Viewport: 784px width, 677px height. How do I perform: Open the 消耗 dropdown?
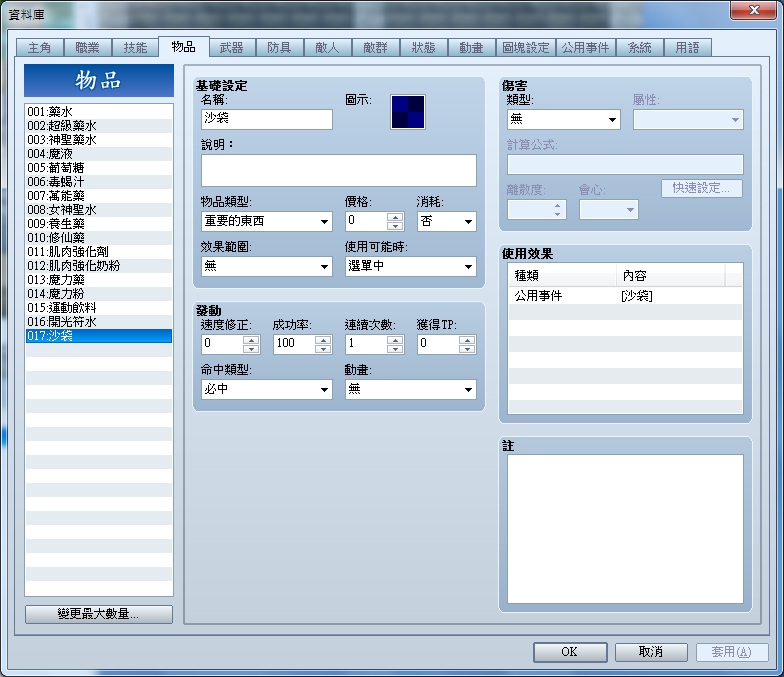446,222
